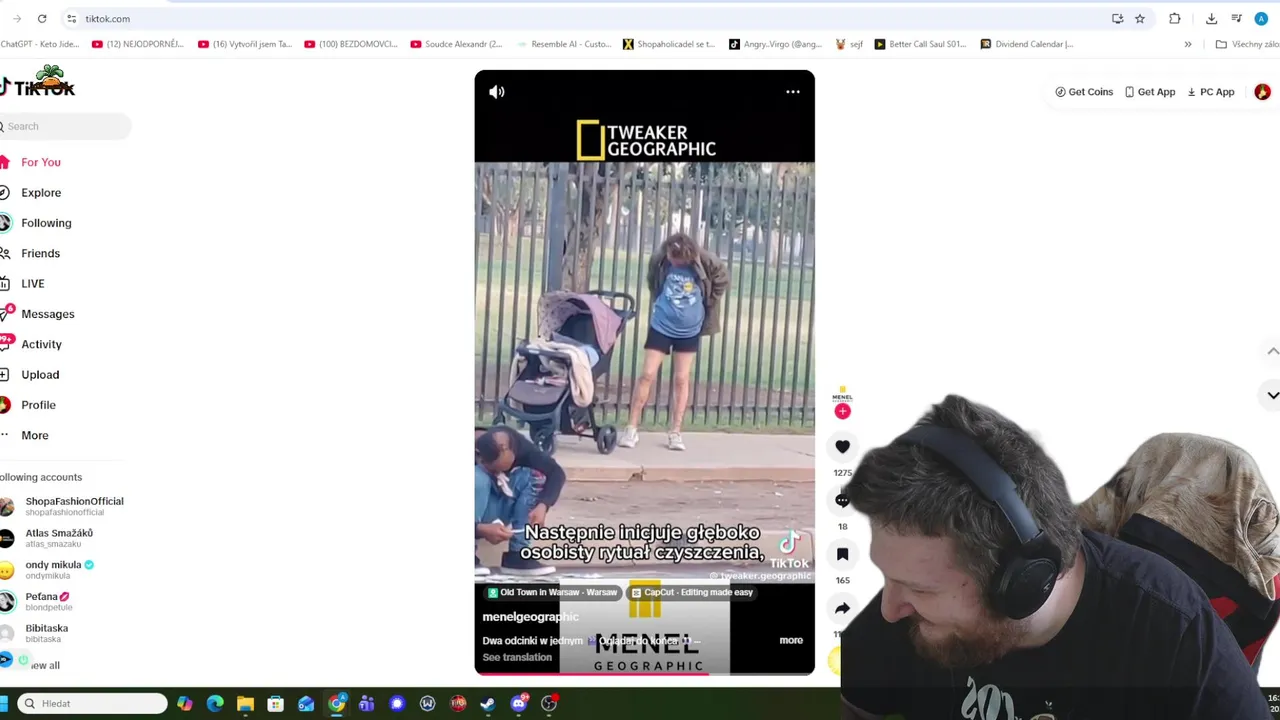Reload the page in Chrome
This screenshot has height=720, width=1280.
click(42, 19)
